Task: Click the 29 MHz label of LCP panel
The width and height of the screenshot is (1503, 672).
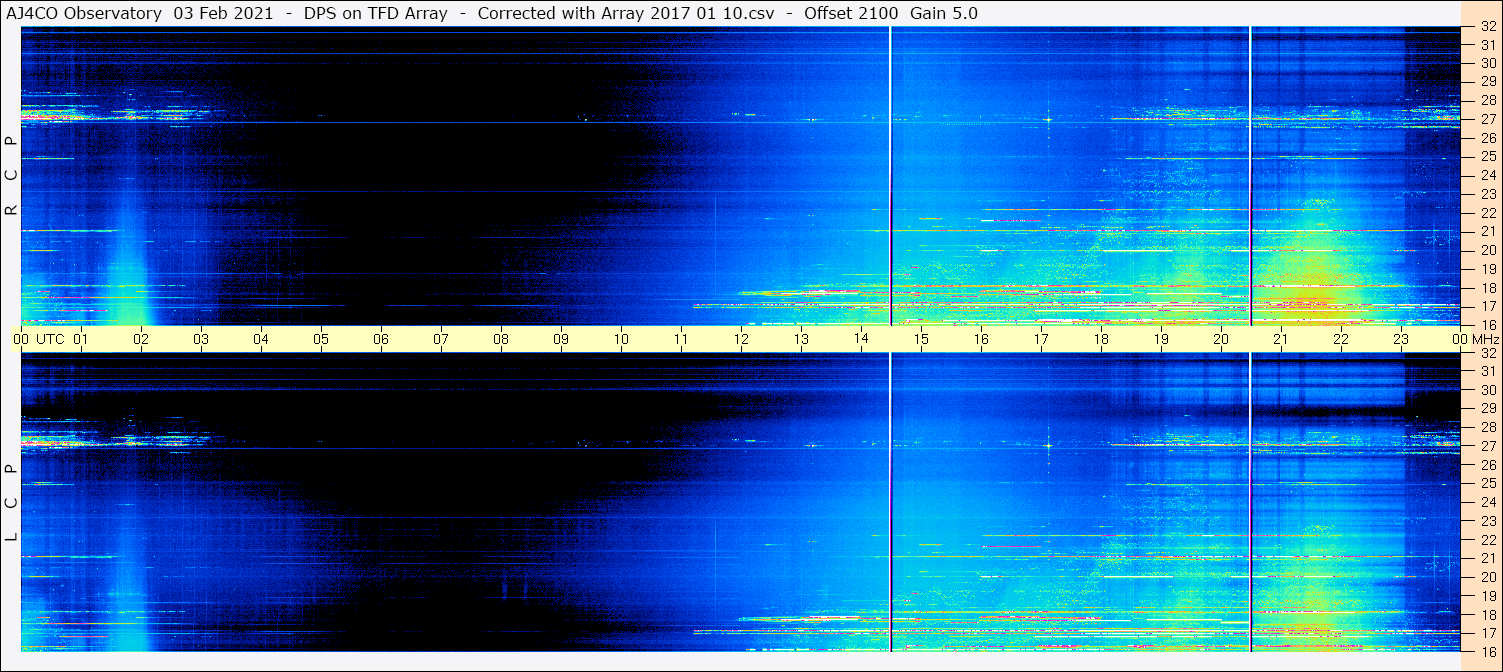Action: 1487,409
